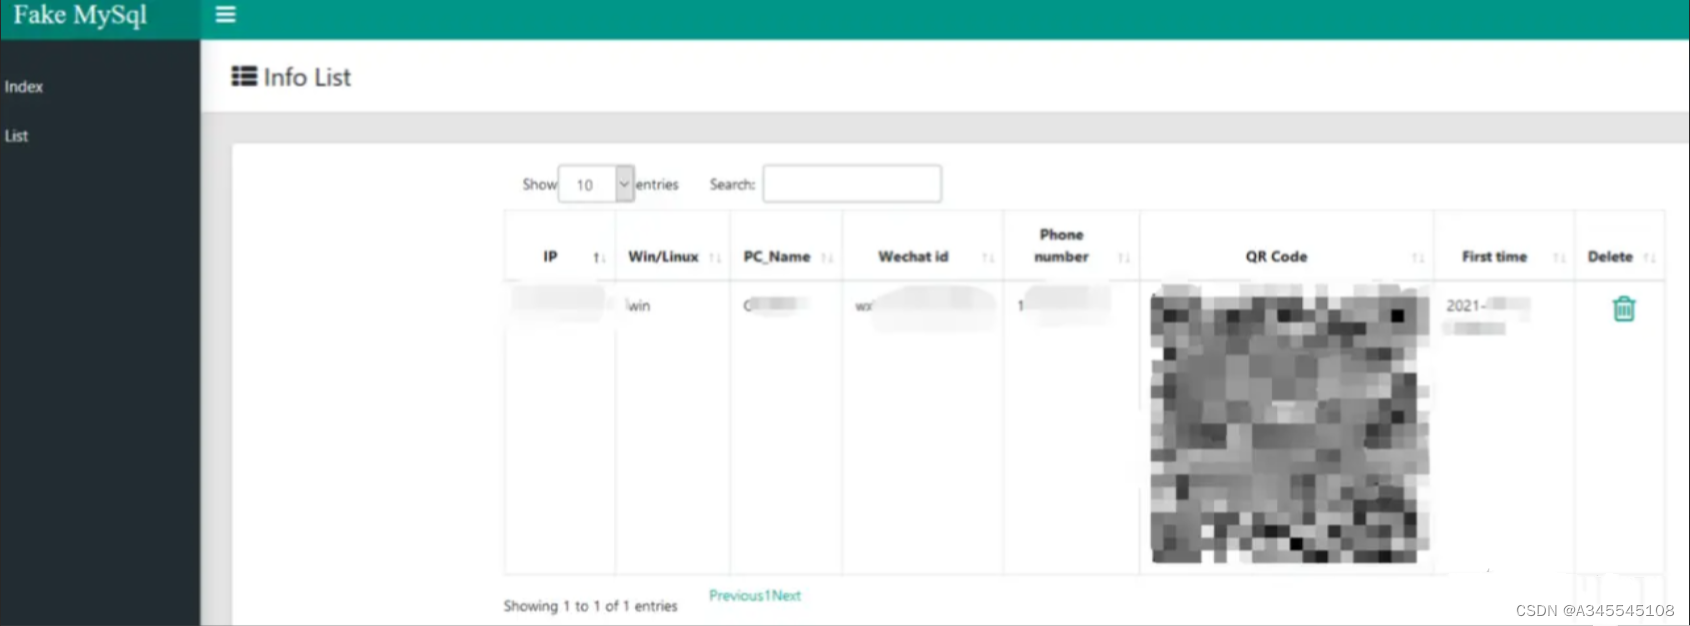Image resolution: width=1690 pixels, height=626 pixels.
Task: Click the Phone number header text
Action: coord(1061,246)
